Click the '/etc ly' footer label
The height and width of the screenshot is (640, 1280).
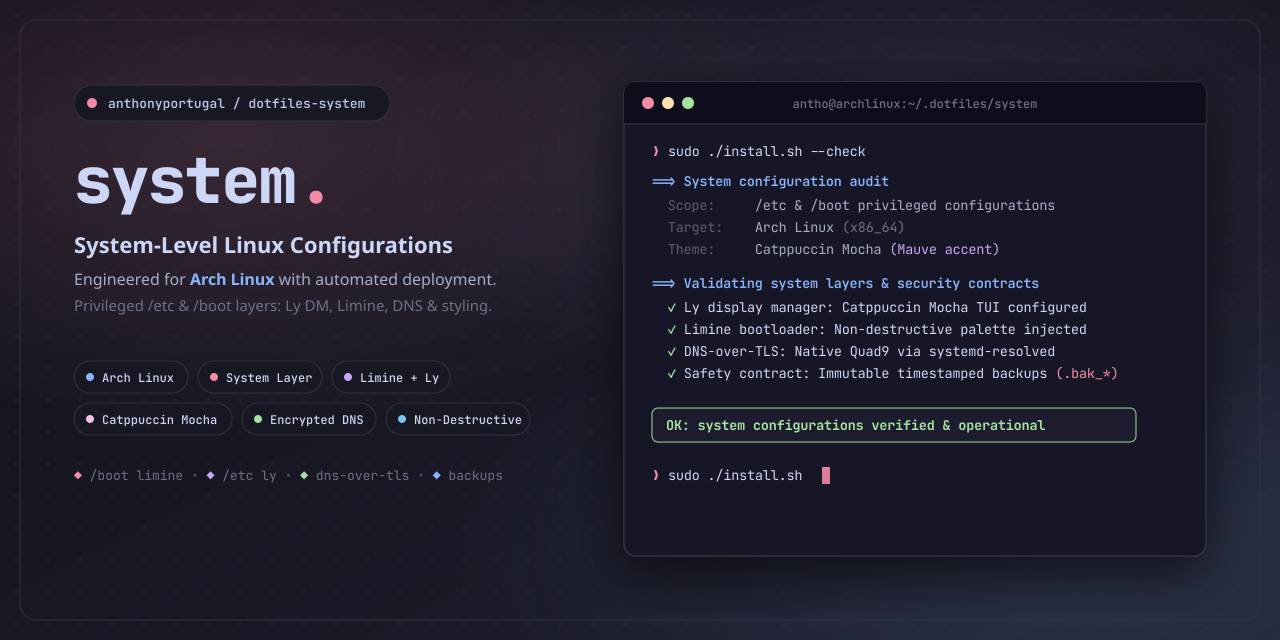(x=249, y=476)
